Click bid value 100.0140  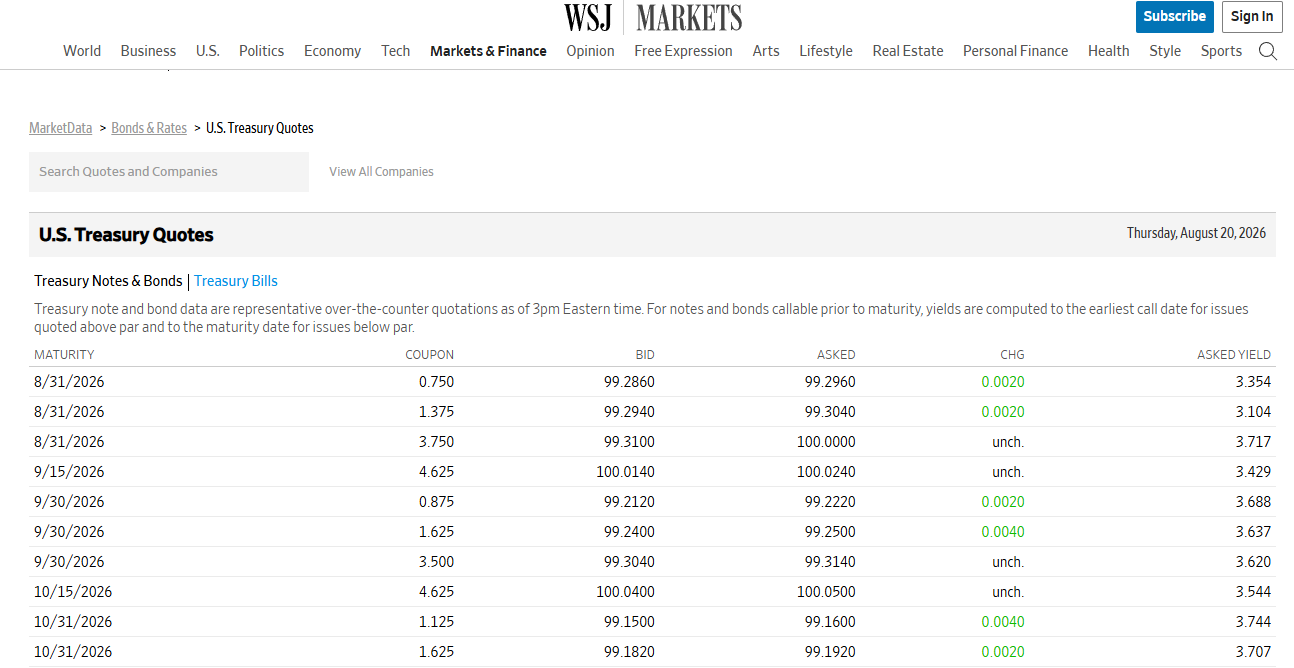click(625, 472)
